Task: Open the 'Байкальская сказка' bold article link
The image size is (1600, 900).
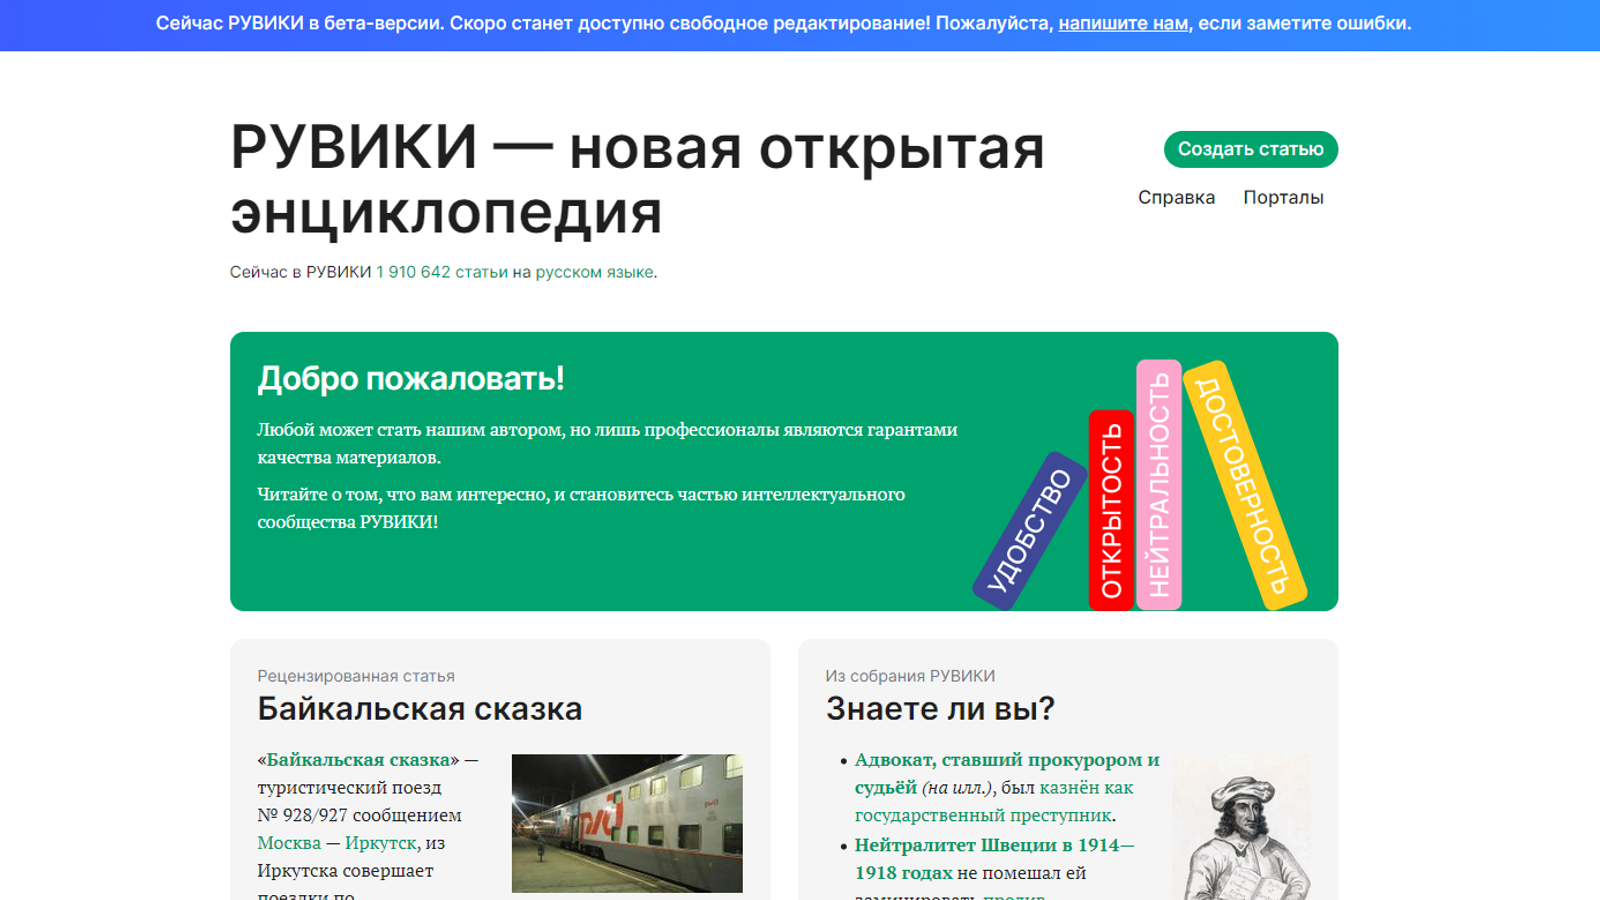Action: [358, 760]
